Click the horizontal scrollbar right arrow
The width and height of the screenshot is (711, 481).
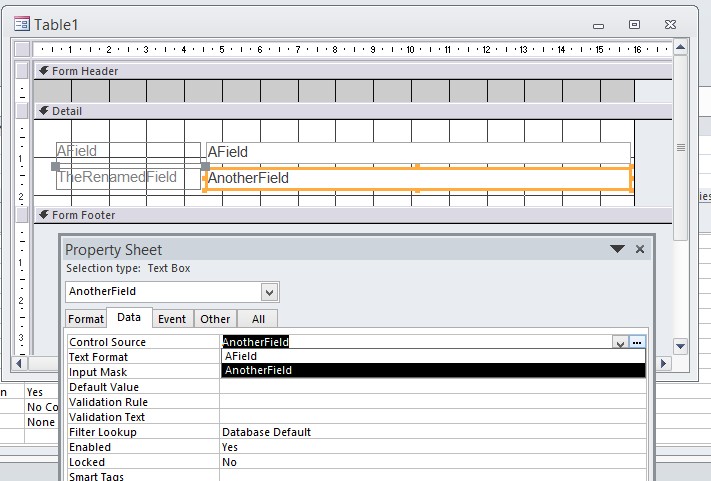(663, 363)
